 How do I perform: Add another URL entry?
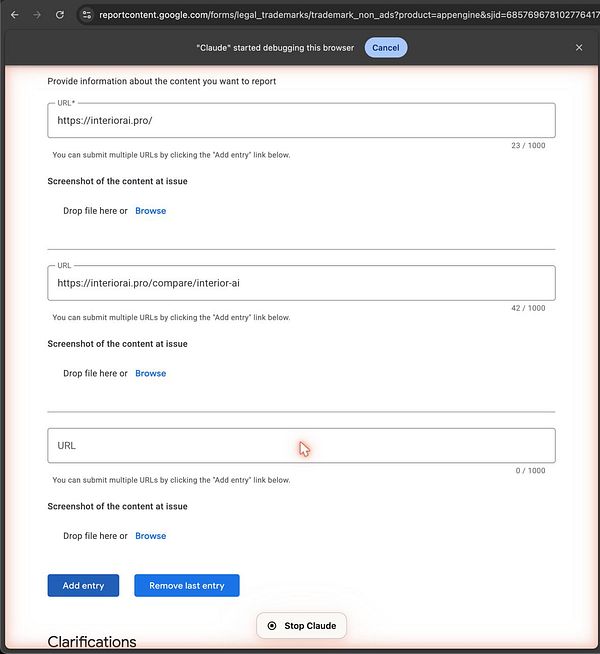click(83, 586)
